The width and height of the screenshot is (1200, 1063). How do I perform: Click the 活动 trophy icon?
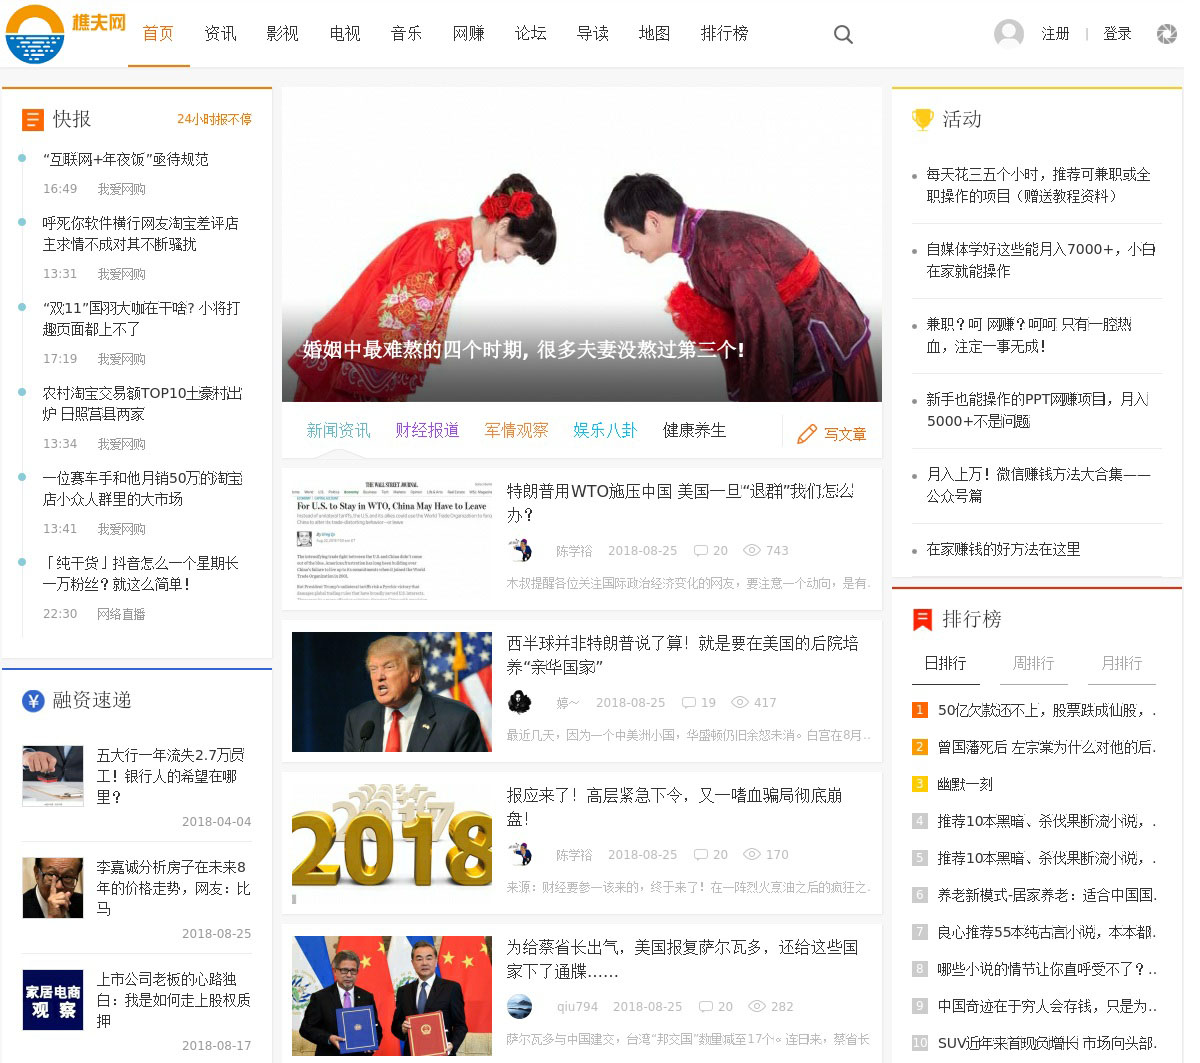click(x=922, y=120)
